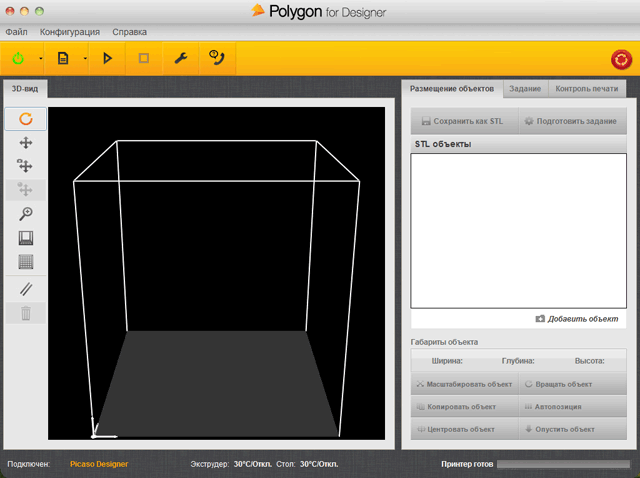This screenshot has height=478, width=640.
Task: Click Автопозиция button
Action: [x=573, y=407]
